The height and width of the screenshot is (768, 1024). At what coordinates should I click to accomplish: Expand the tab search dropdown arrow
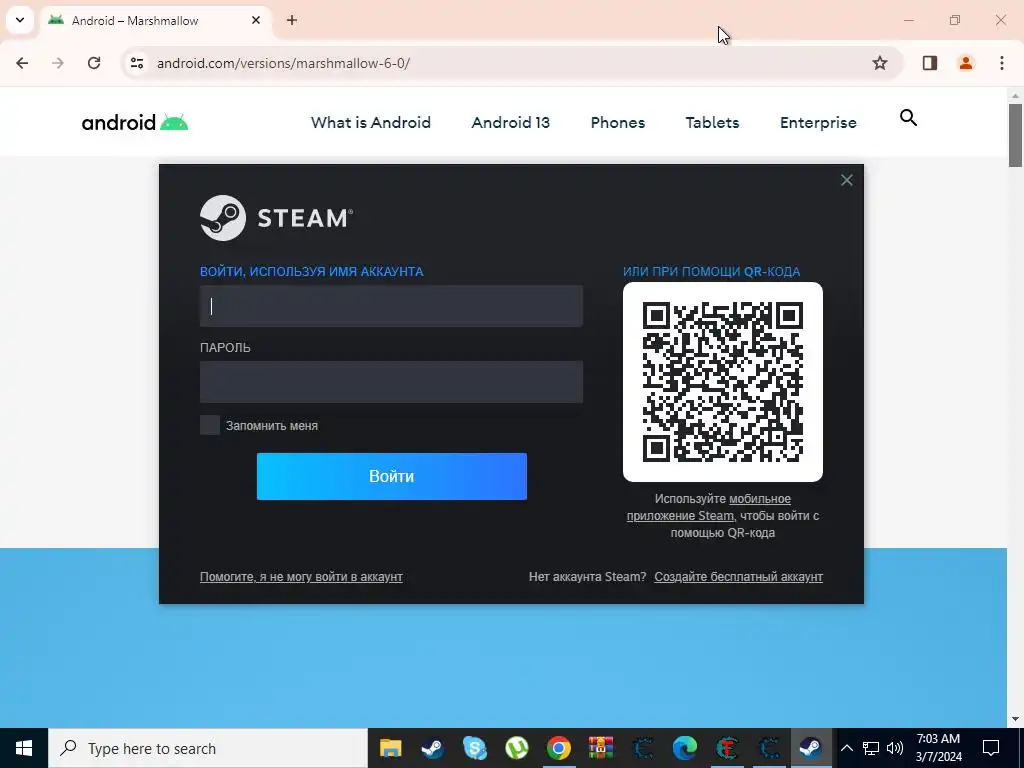[20, 20]
